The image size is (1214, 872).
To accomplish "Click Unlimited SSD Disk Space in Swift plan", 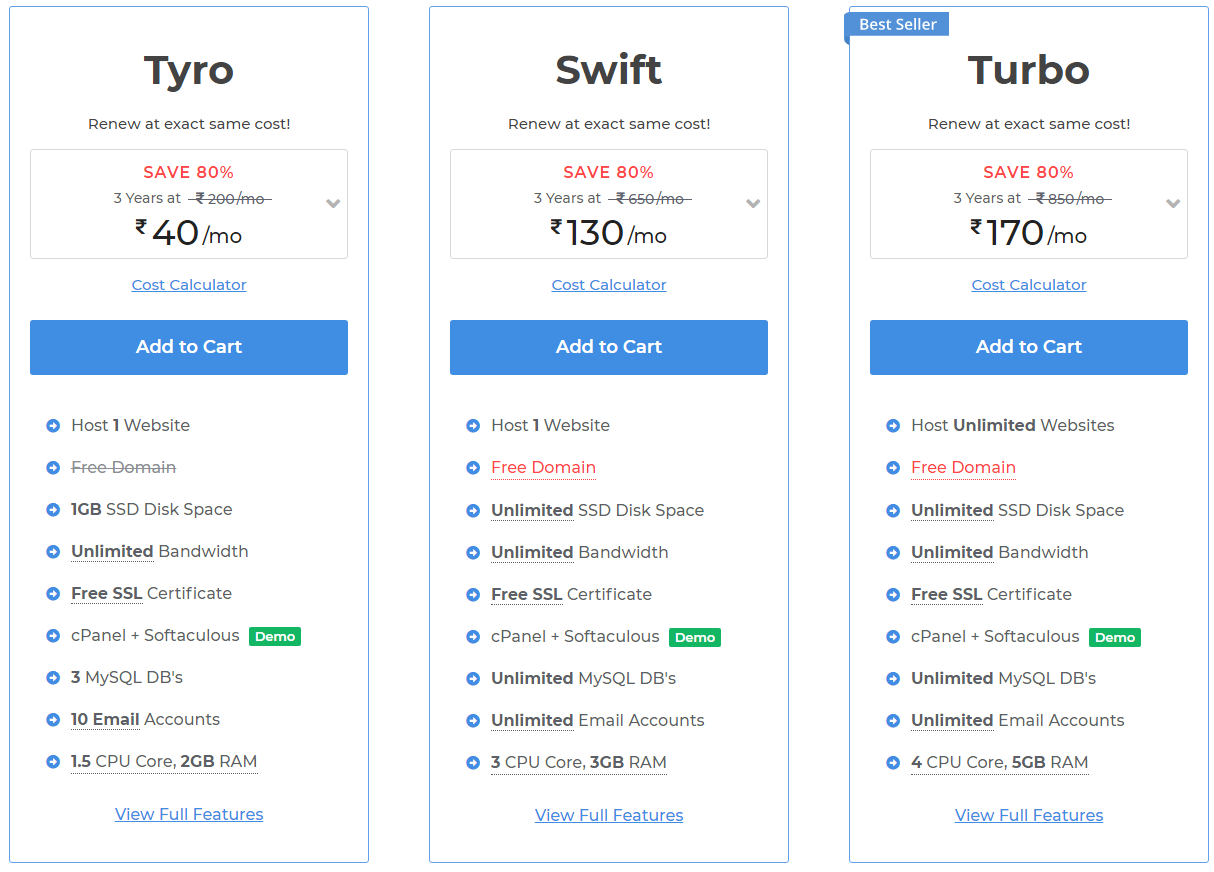I will click(x=597, y=510).
